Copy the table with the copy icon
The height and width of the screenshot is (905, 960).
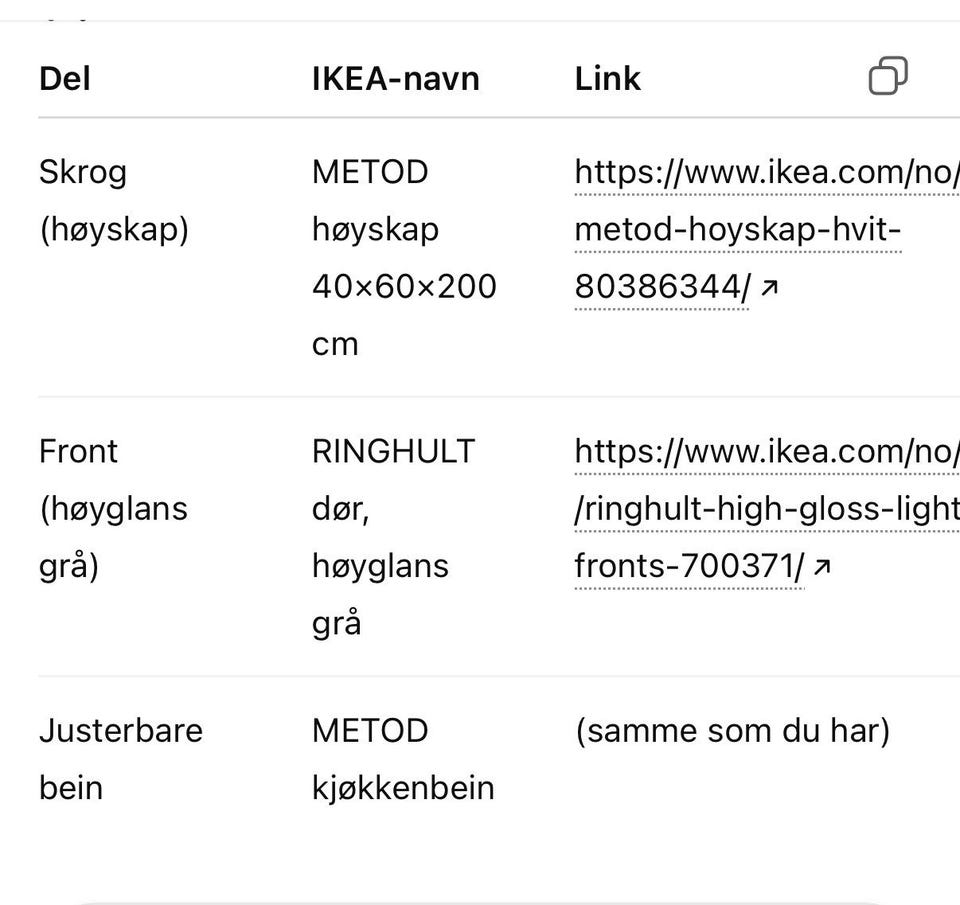coord(888,76)
